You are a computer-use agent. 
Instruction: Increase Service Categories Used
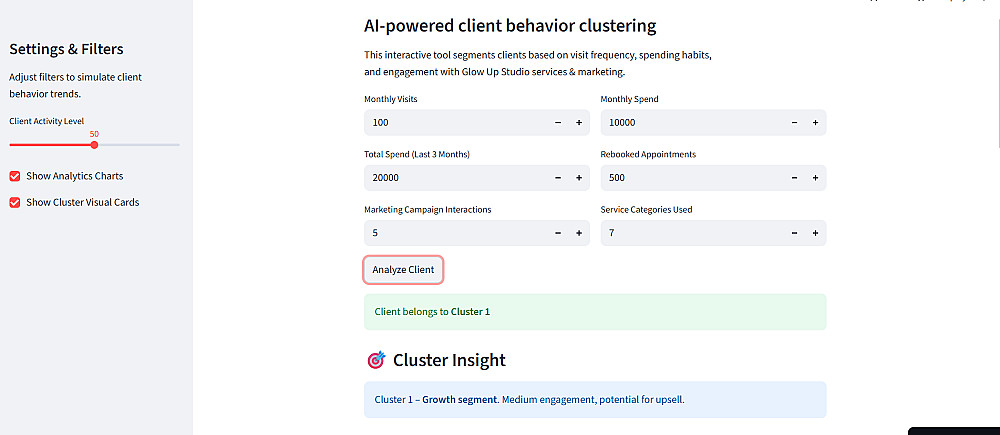coord(815,233)
